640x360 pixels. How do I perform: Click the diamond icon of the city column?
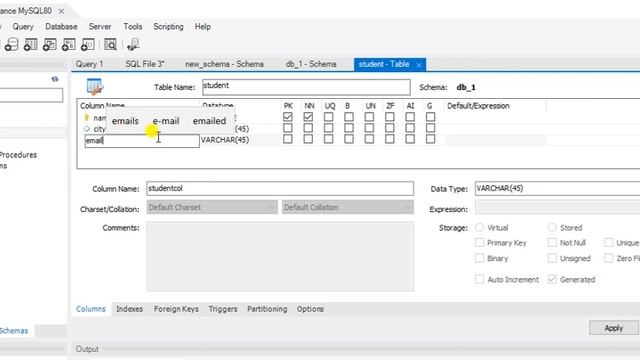86,129
